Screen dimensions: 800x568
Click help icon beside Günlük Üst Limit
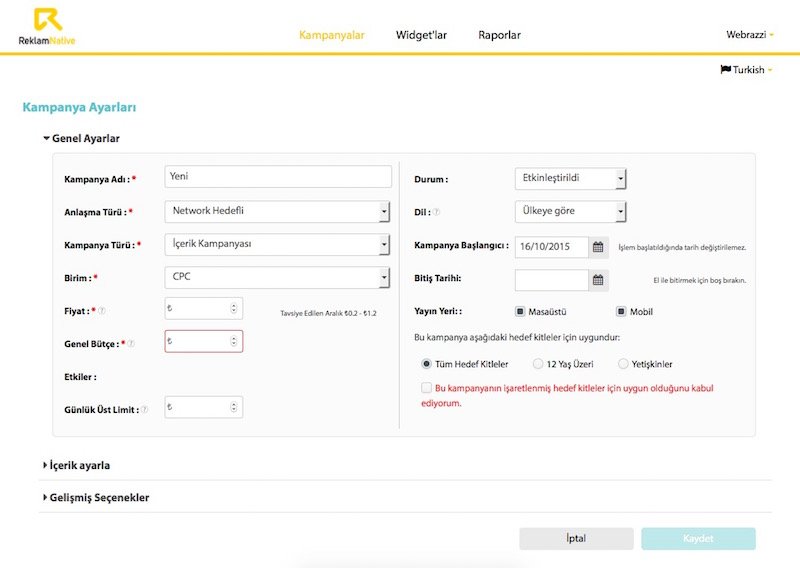(144, 409)
